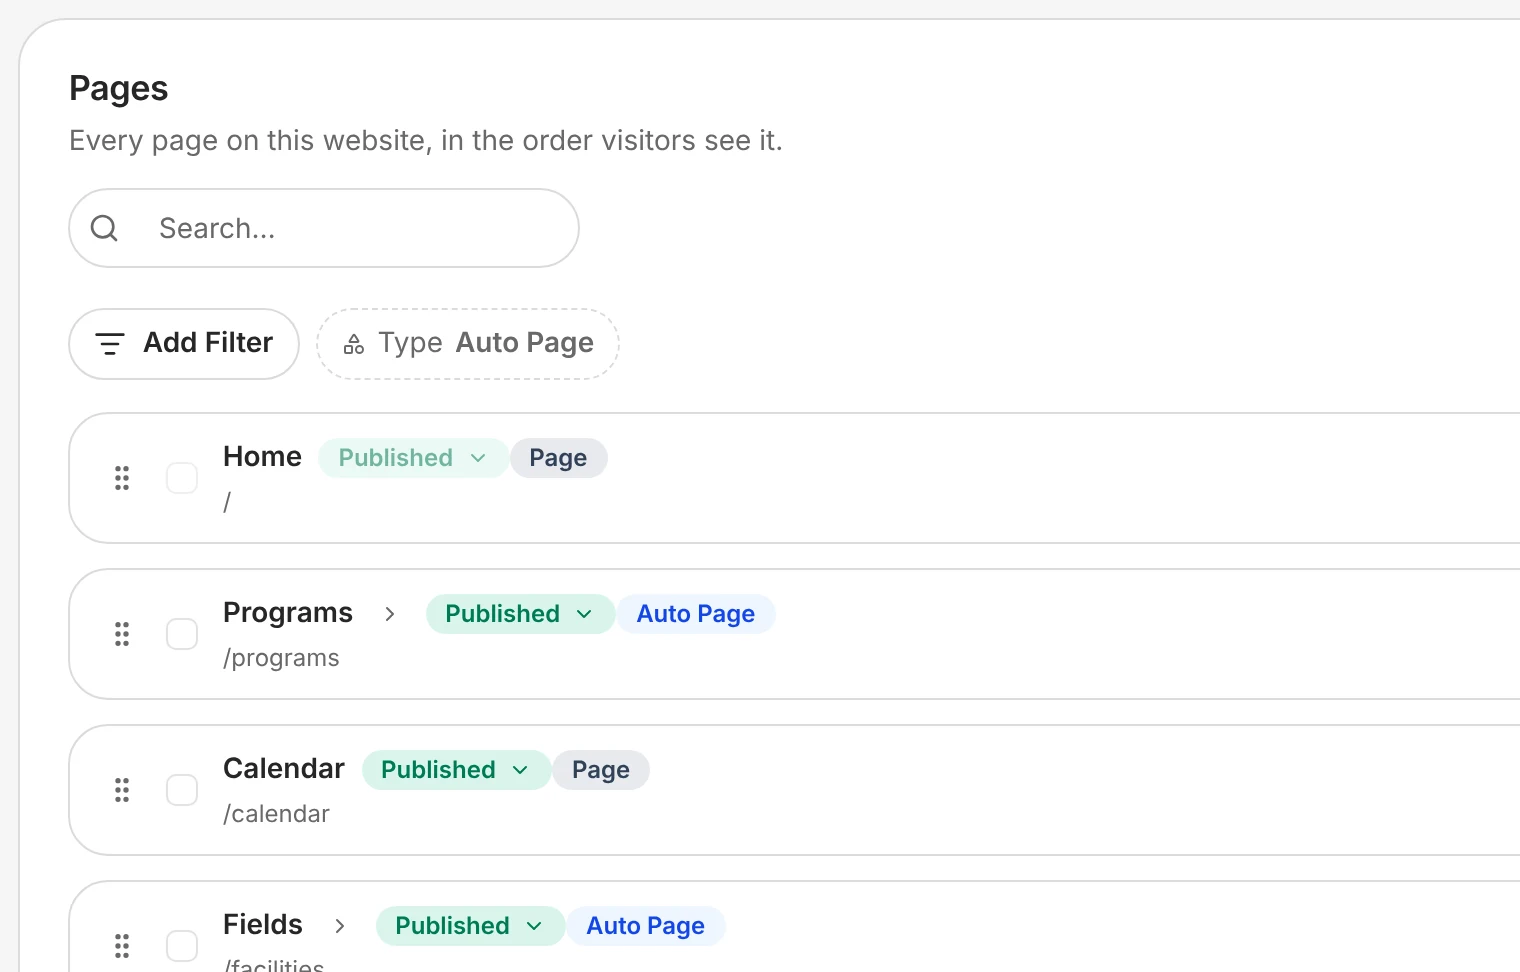The height and width of the screenshot is (972, 1520).
Task: Click the Auto Page badge on Programs
Action: tap(696, 614)
